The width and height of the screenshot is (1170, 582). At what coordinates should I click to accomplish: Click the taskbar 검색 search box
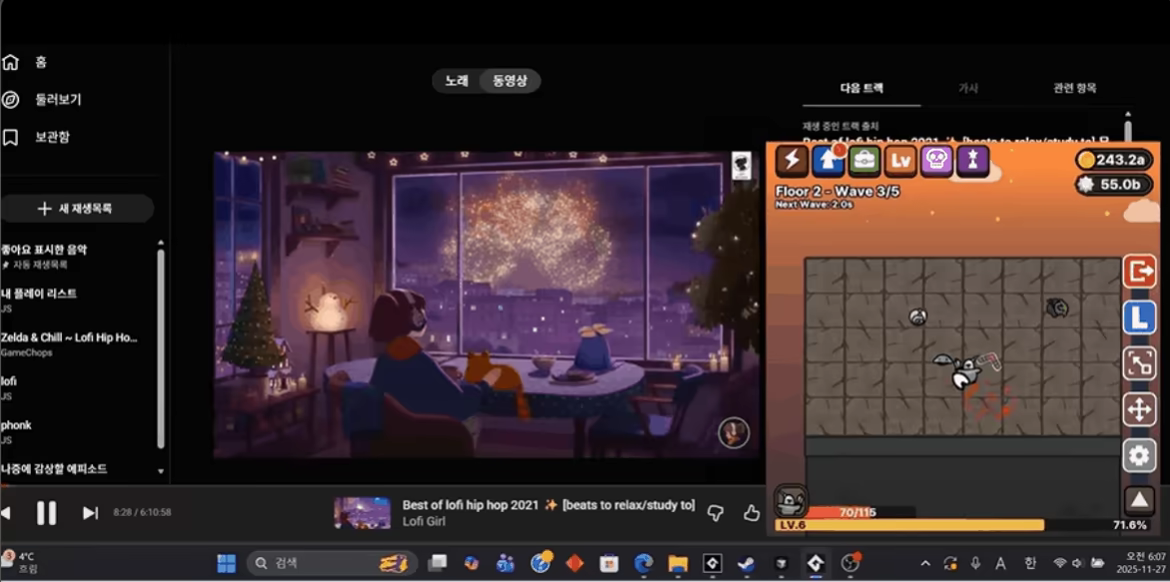tap(331, 563)
